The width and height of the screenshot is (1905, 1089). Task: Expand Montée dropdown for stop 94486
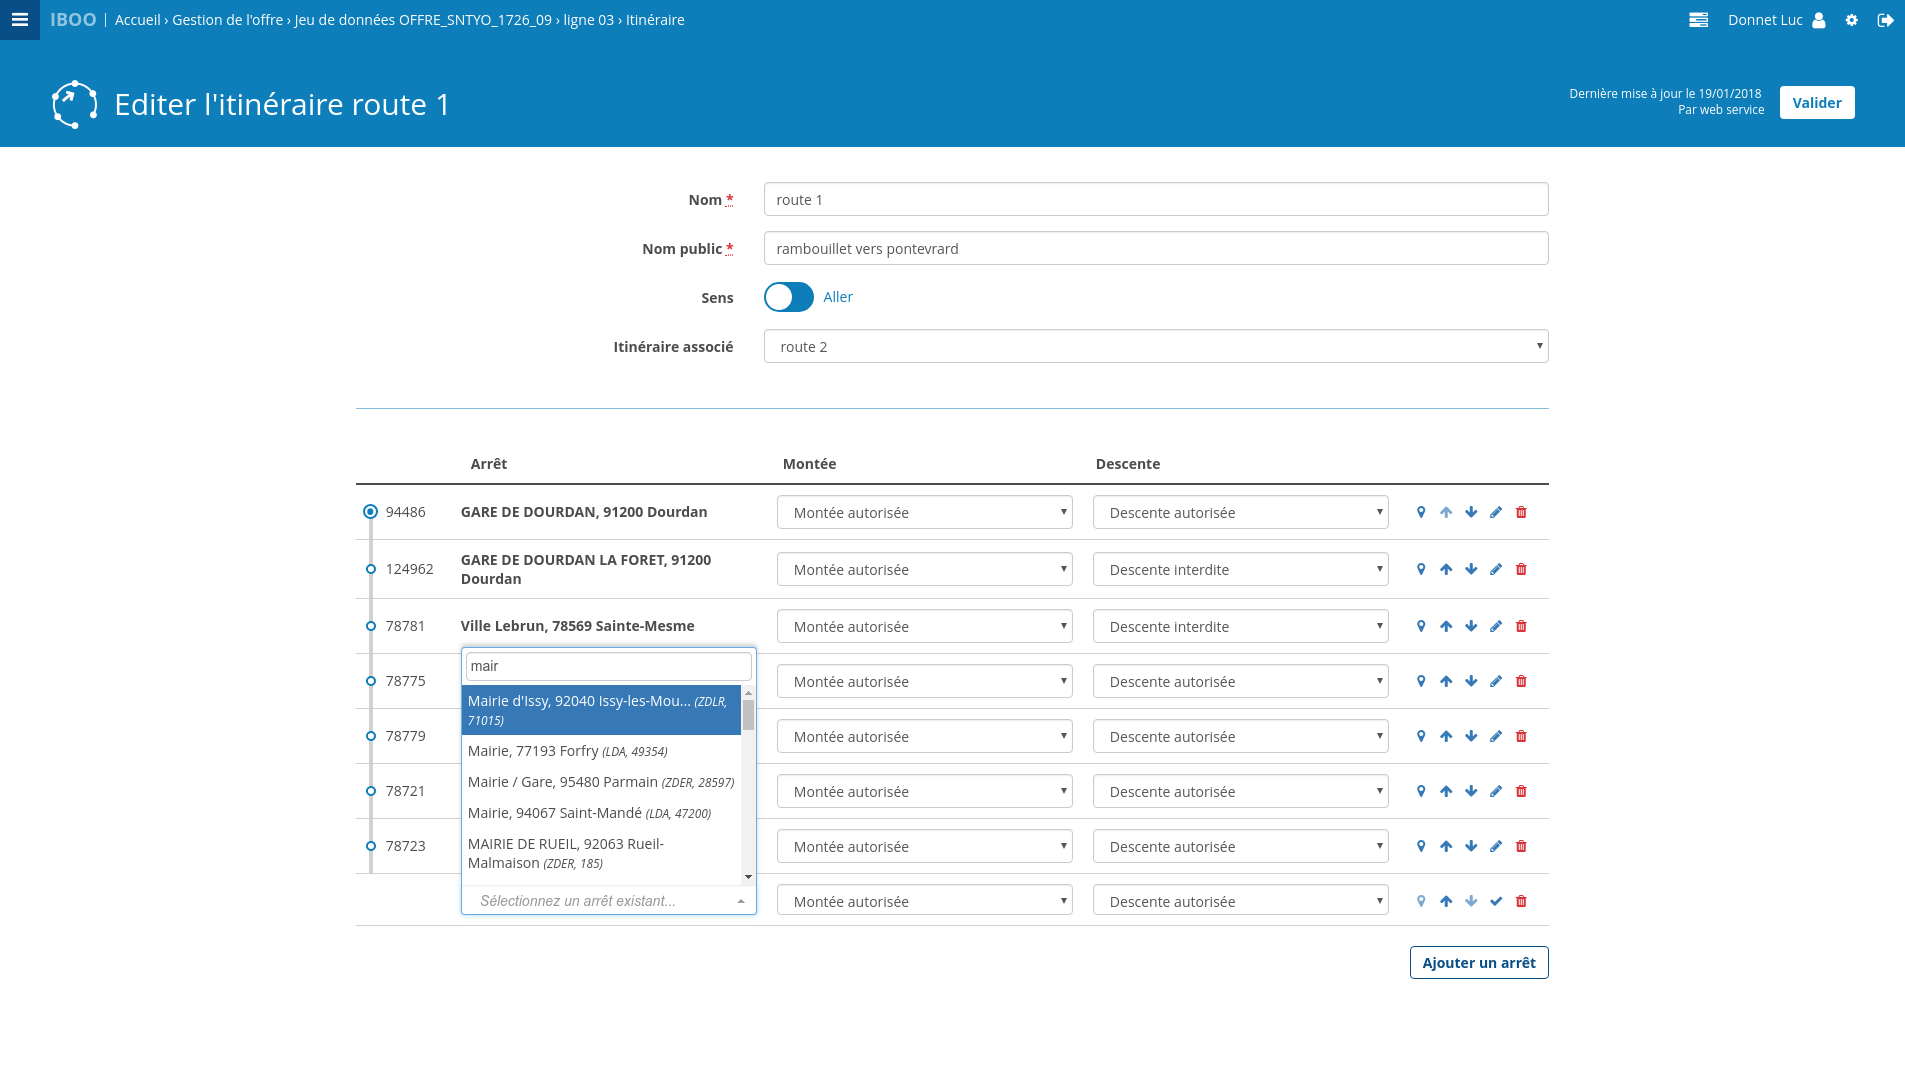[924, 513]
